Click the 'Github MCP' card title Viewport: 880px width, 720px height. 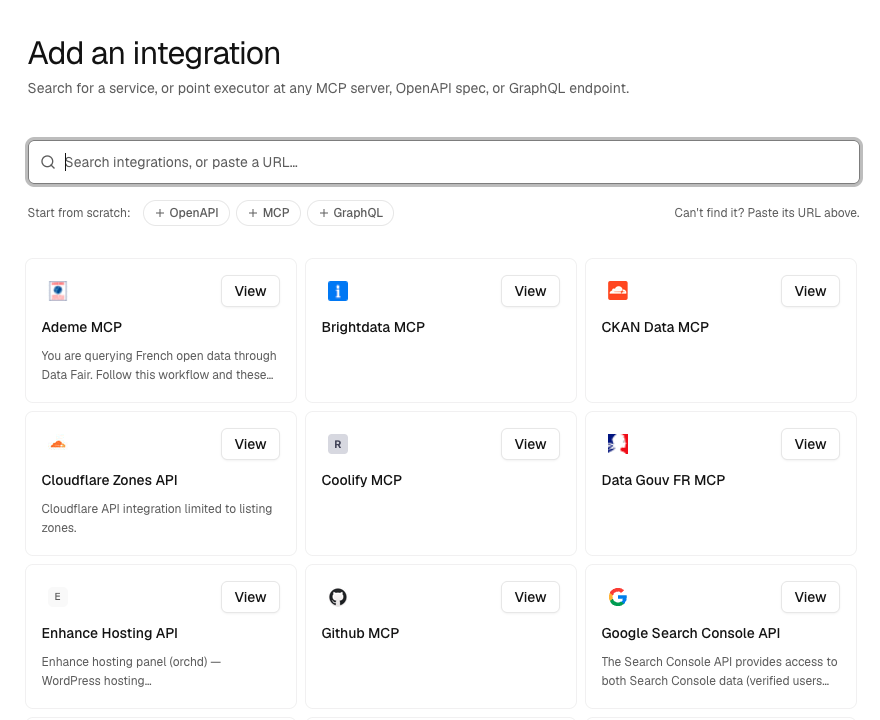click(360, 634)
